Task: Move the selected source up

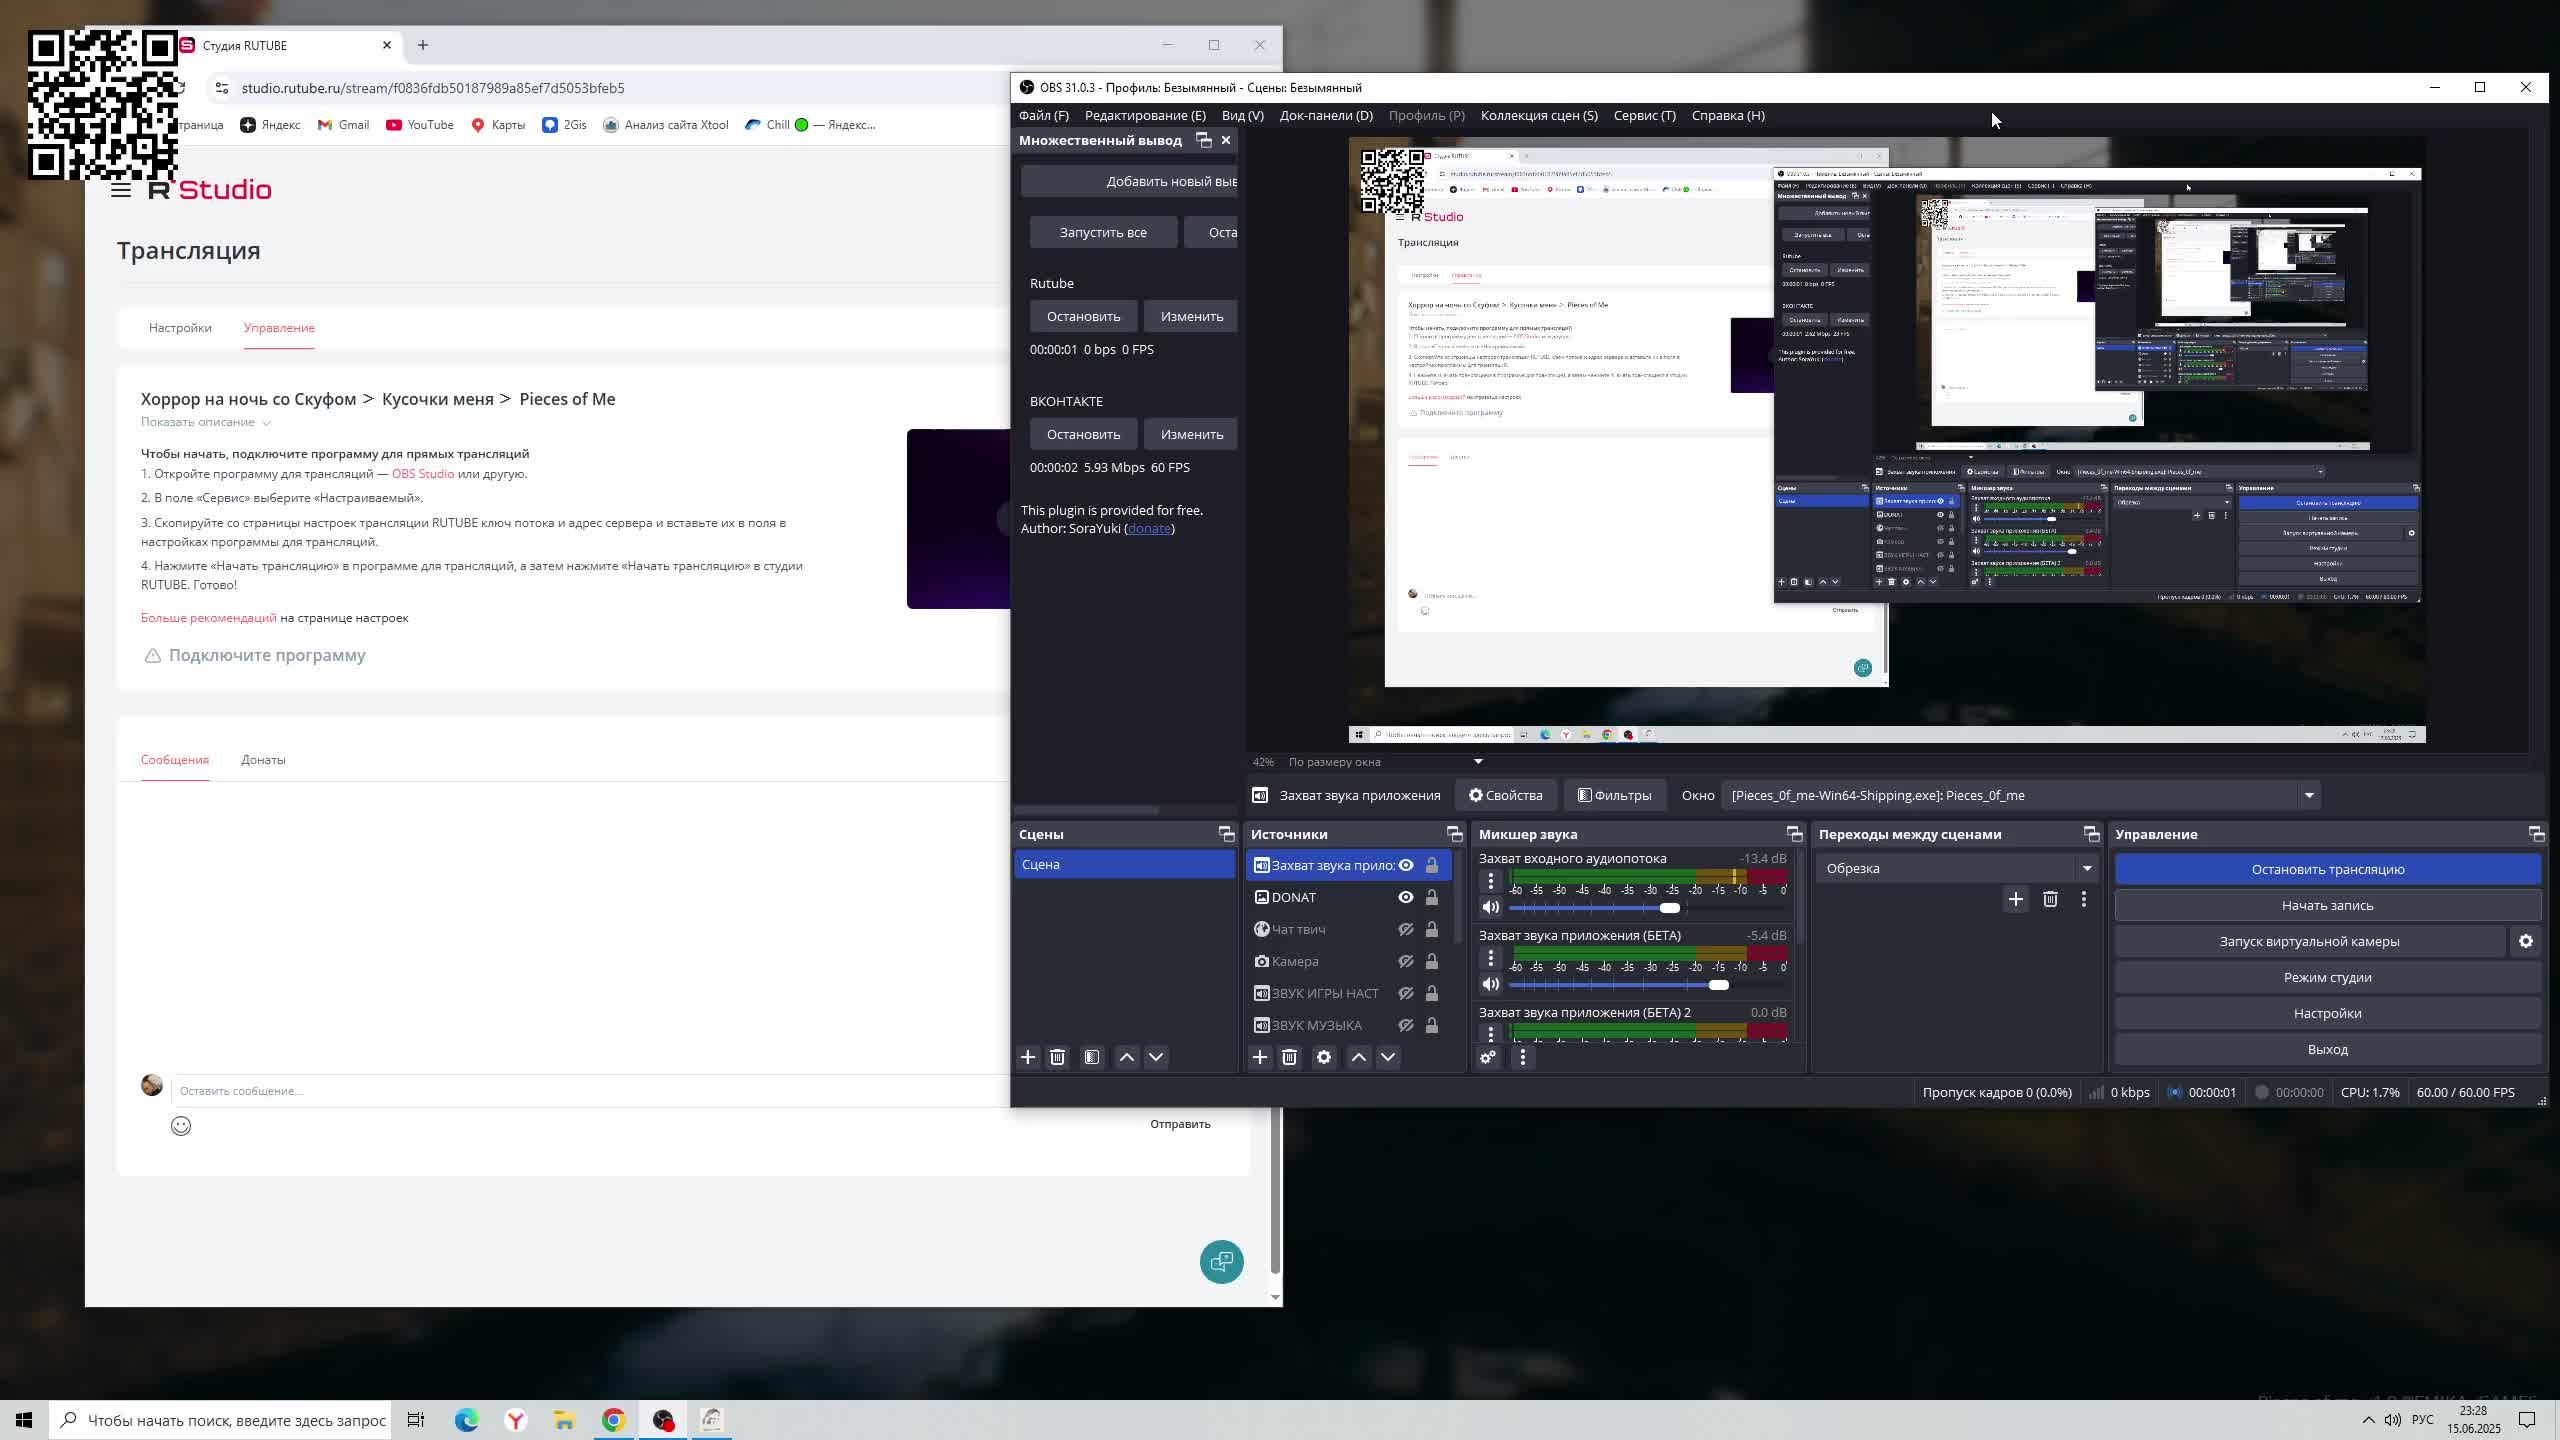Action: point(1359,1057)
